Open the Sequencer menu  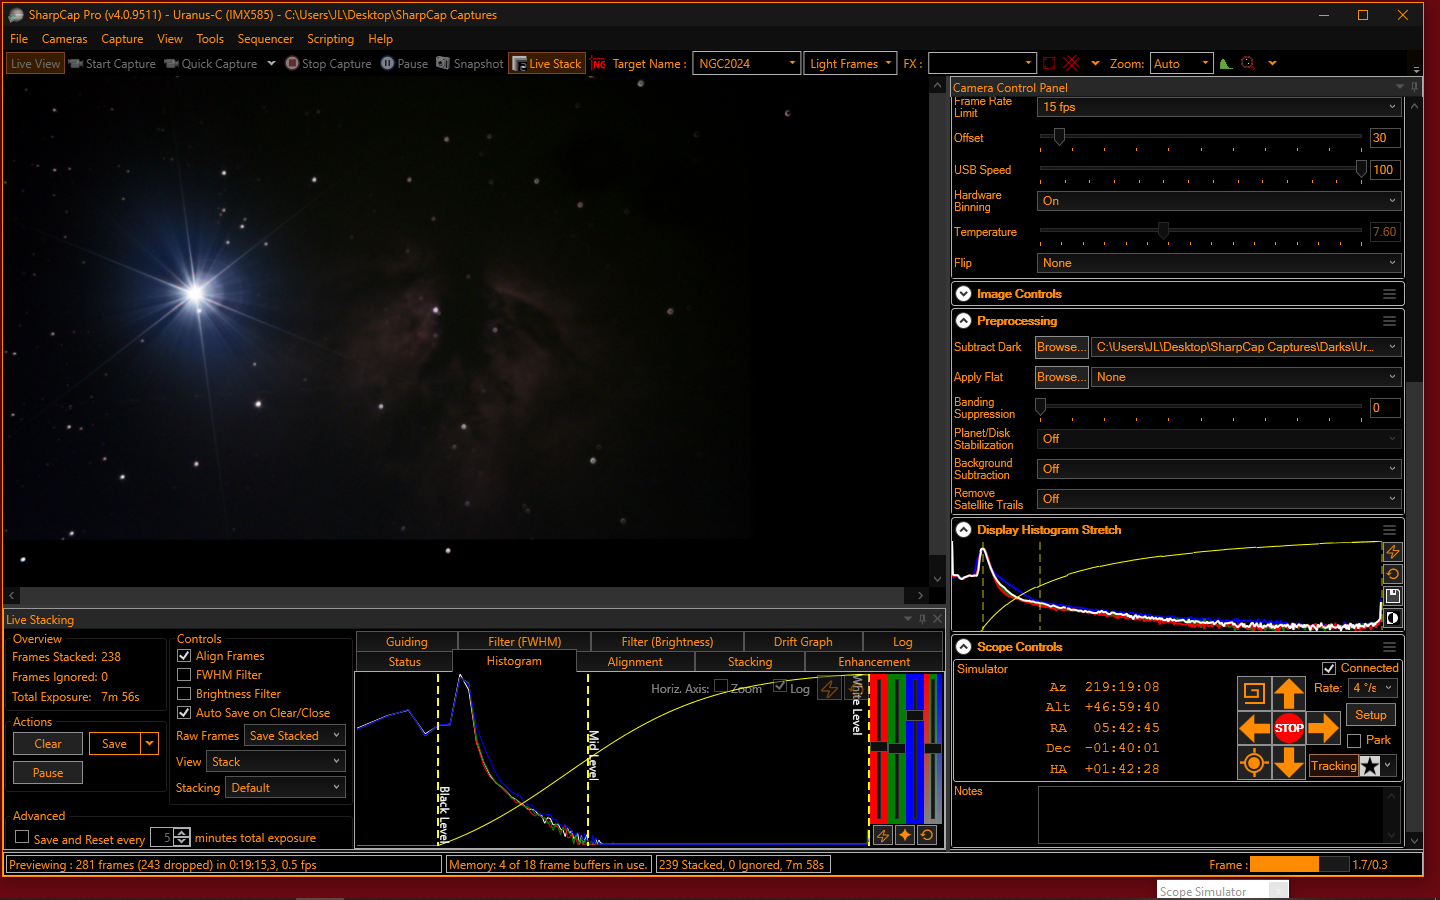click(265, 39)
